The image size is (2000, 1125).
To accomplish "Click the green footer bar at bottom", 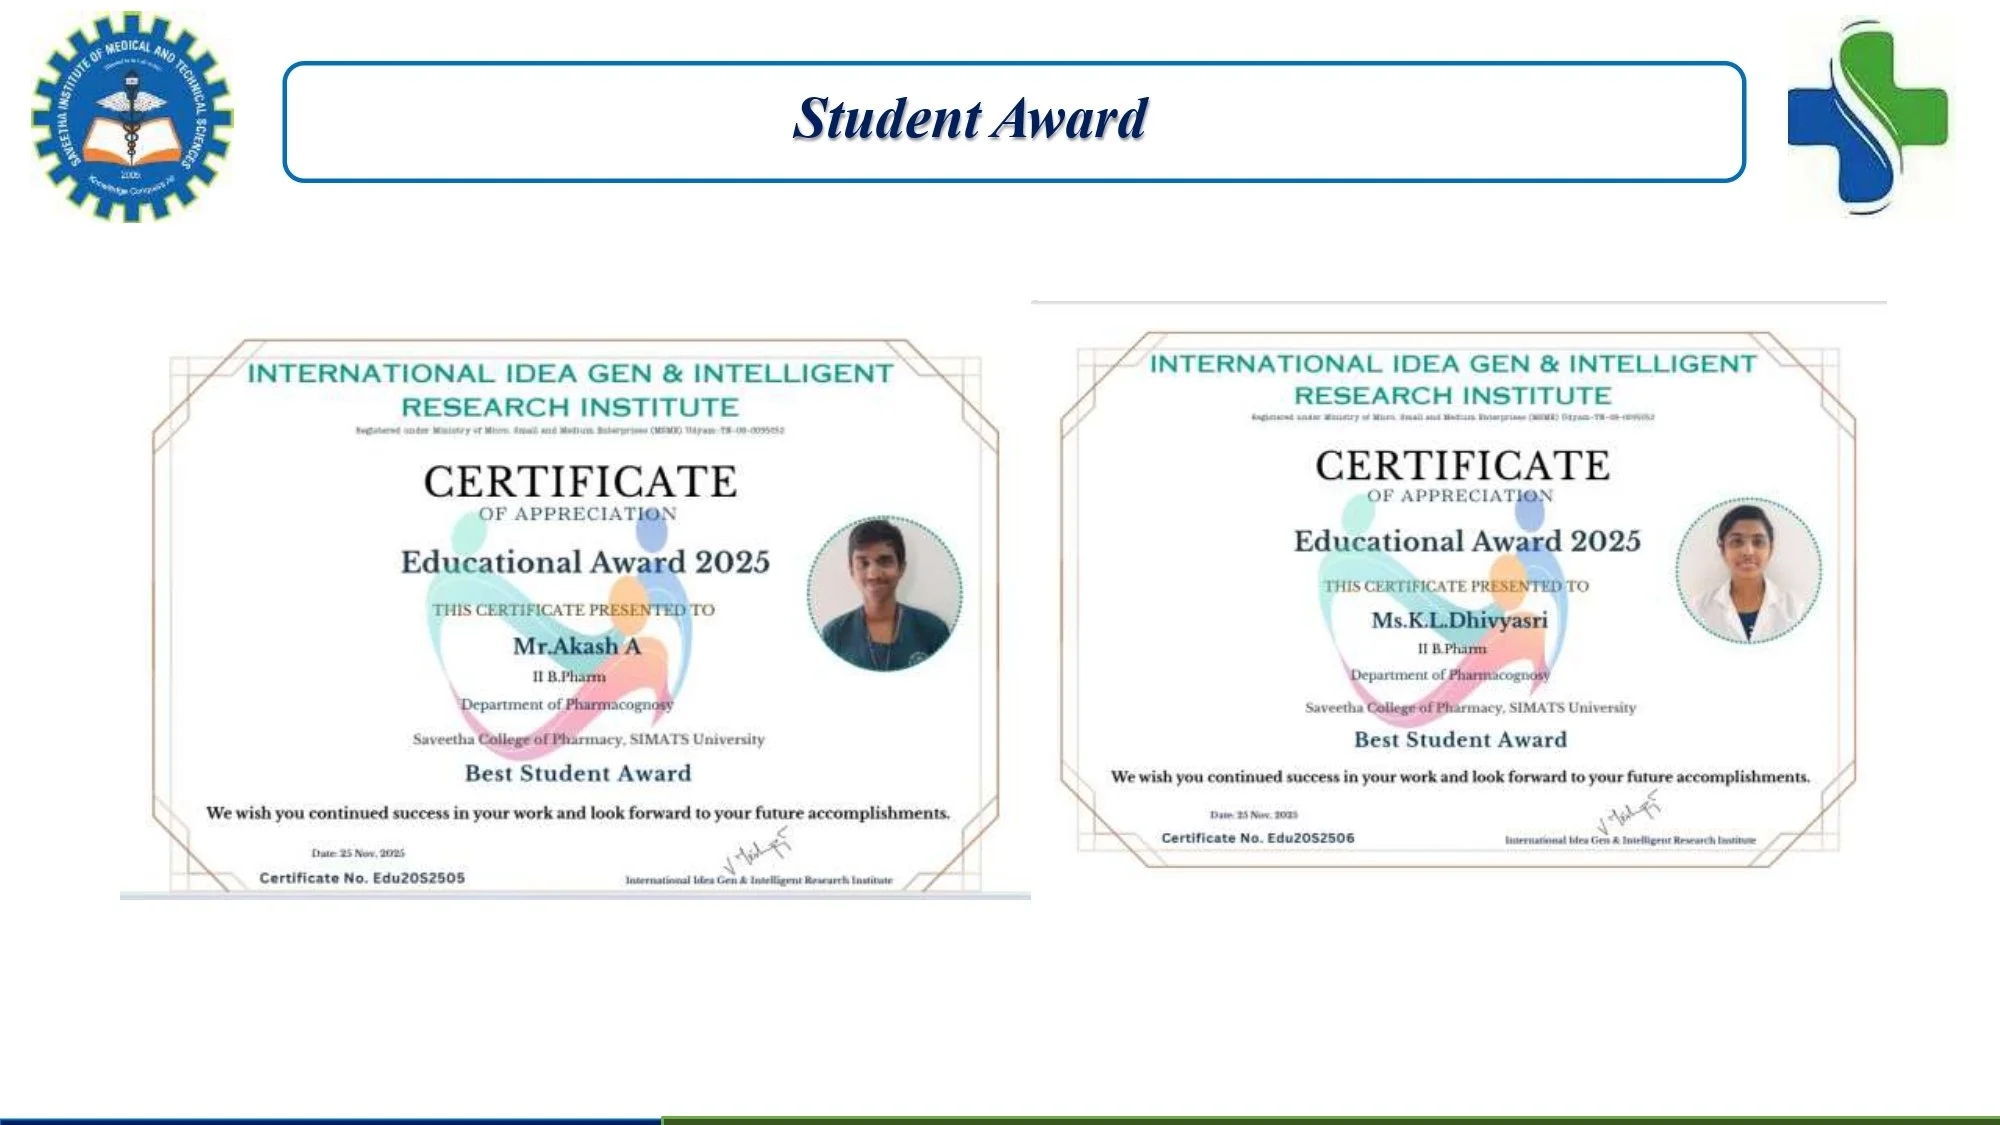I will point(1330,1119).
